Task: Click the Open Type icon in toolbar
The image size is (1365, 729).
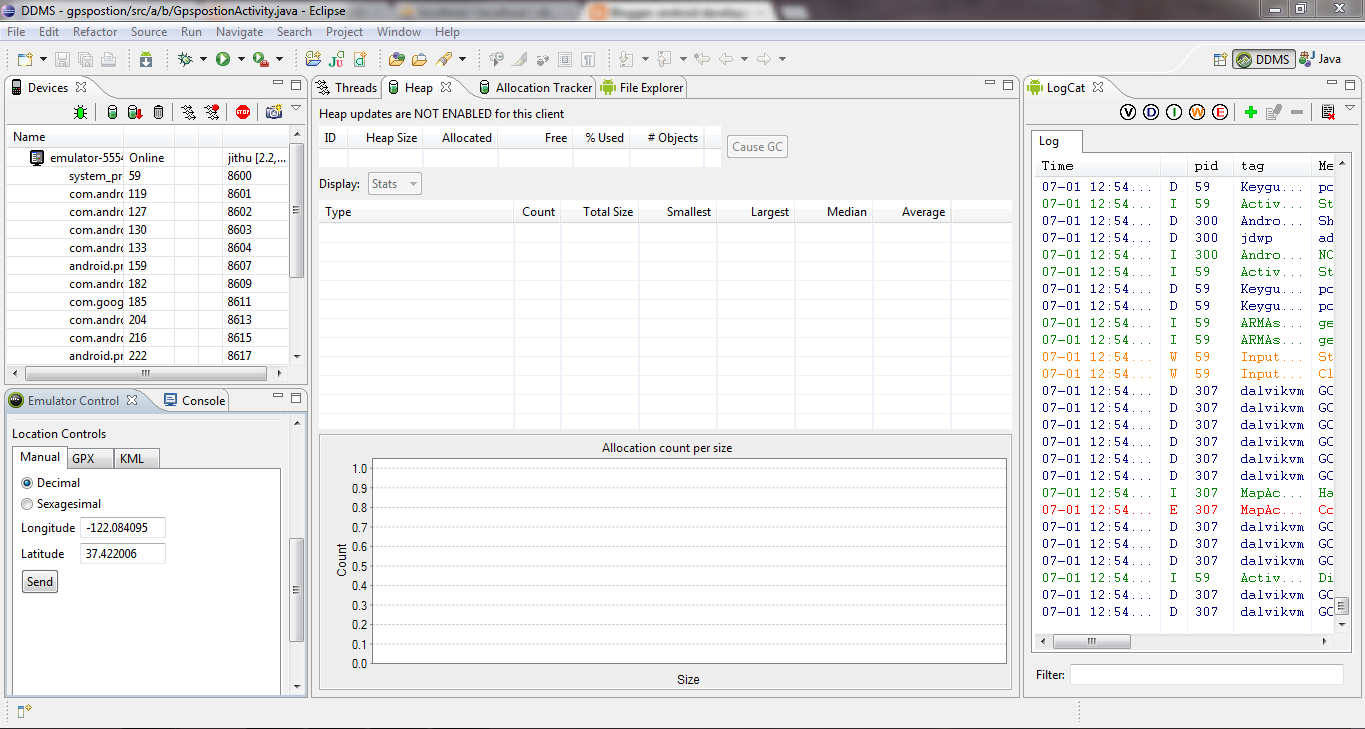Action: pos(397,59)
